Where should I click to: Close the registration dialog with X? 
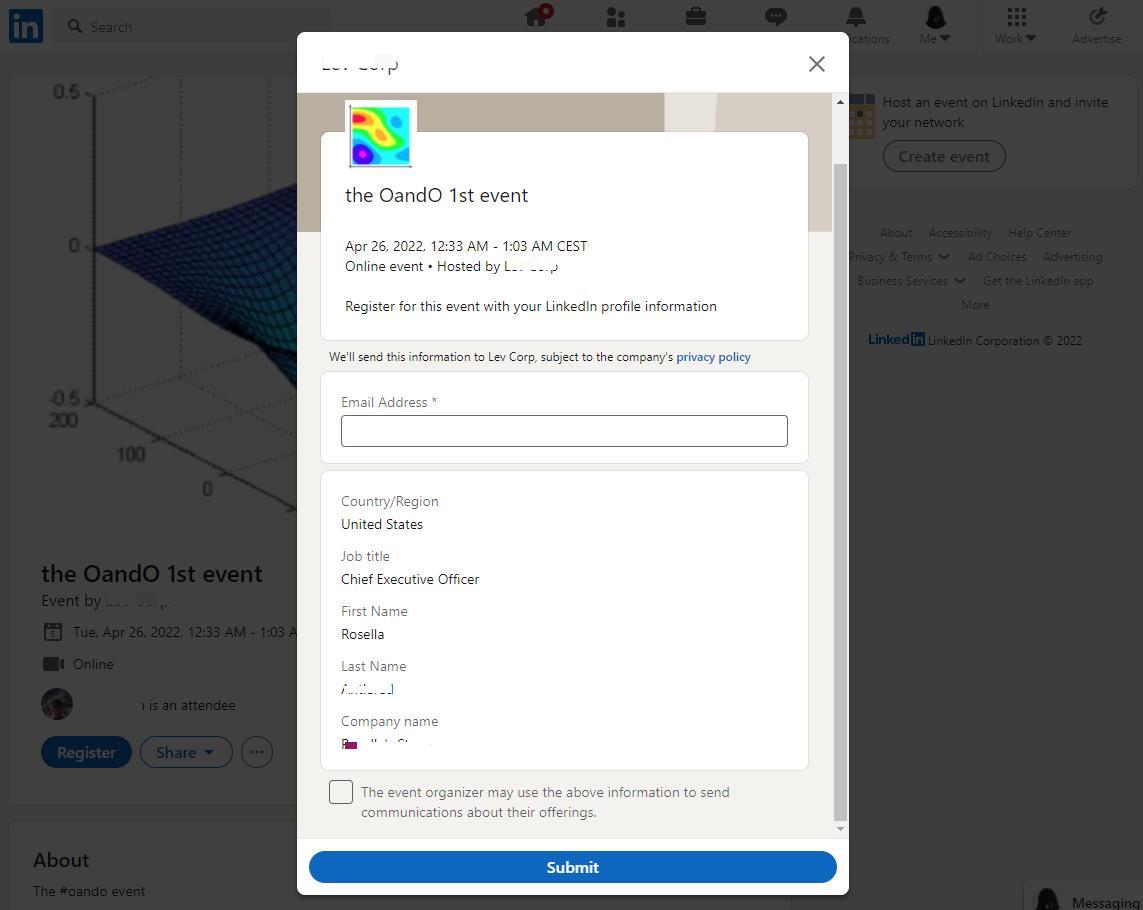(x=816, y=64)
